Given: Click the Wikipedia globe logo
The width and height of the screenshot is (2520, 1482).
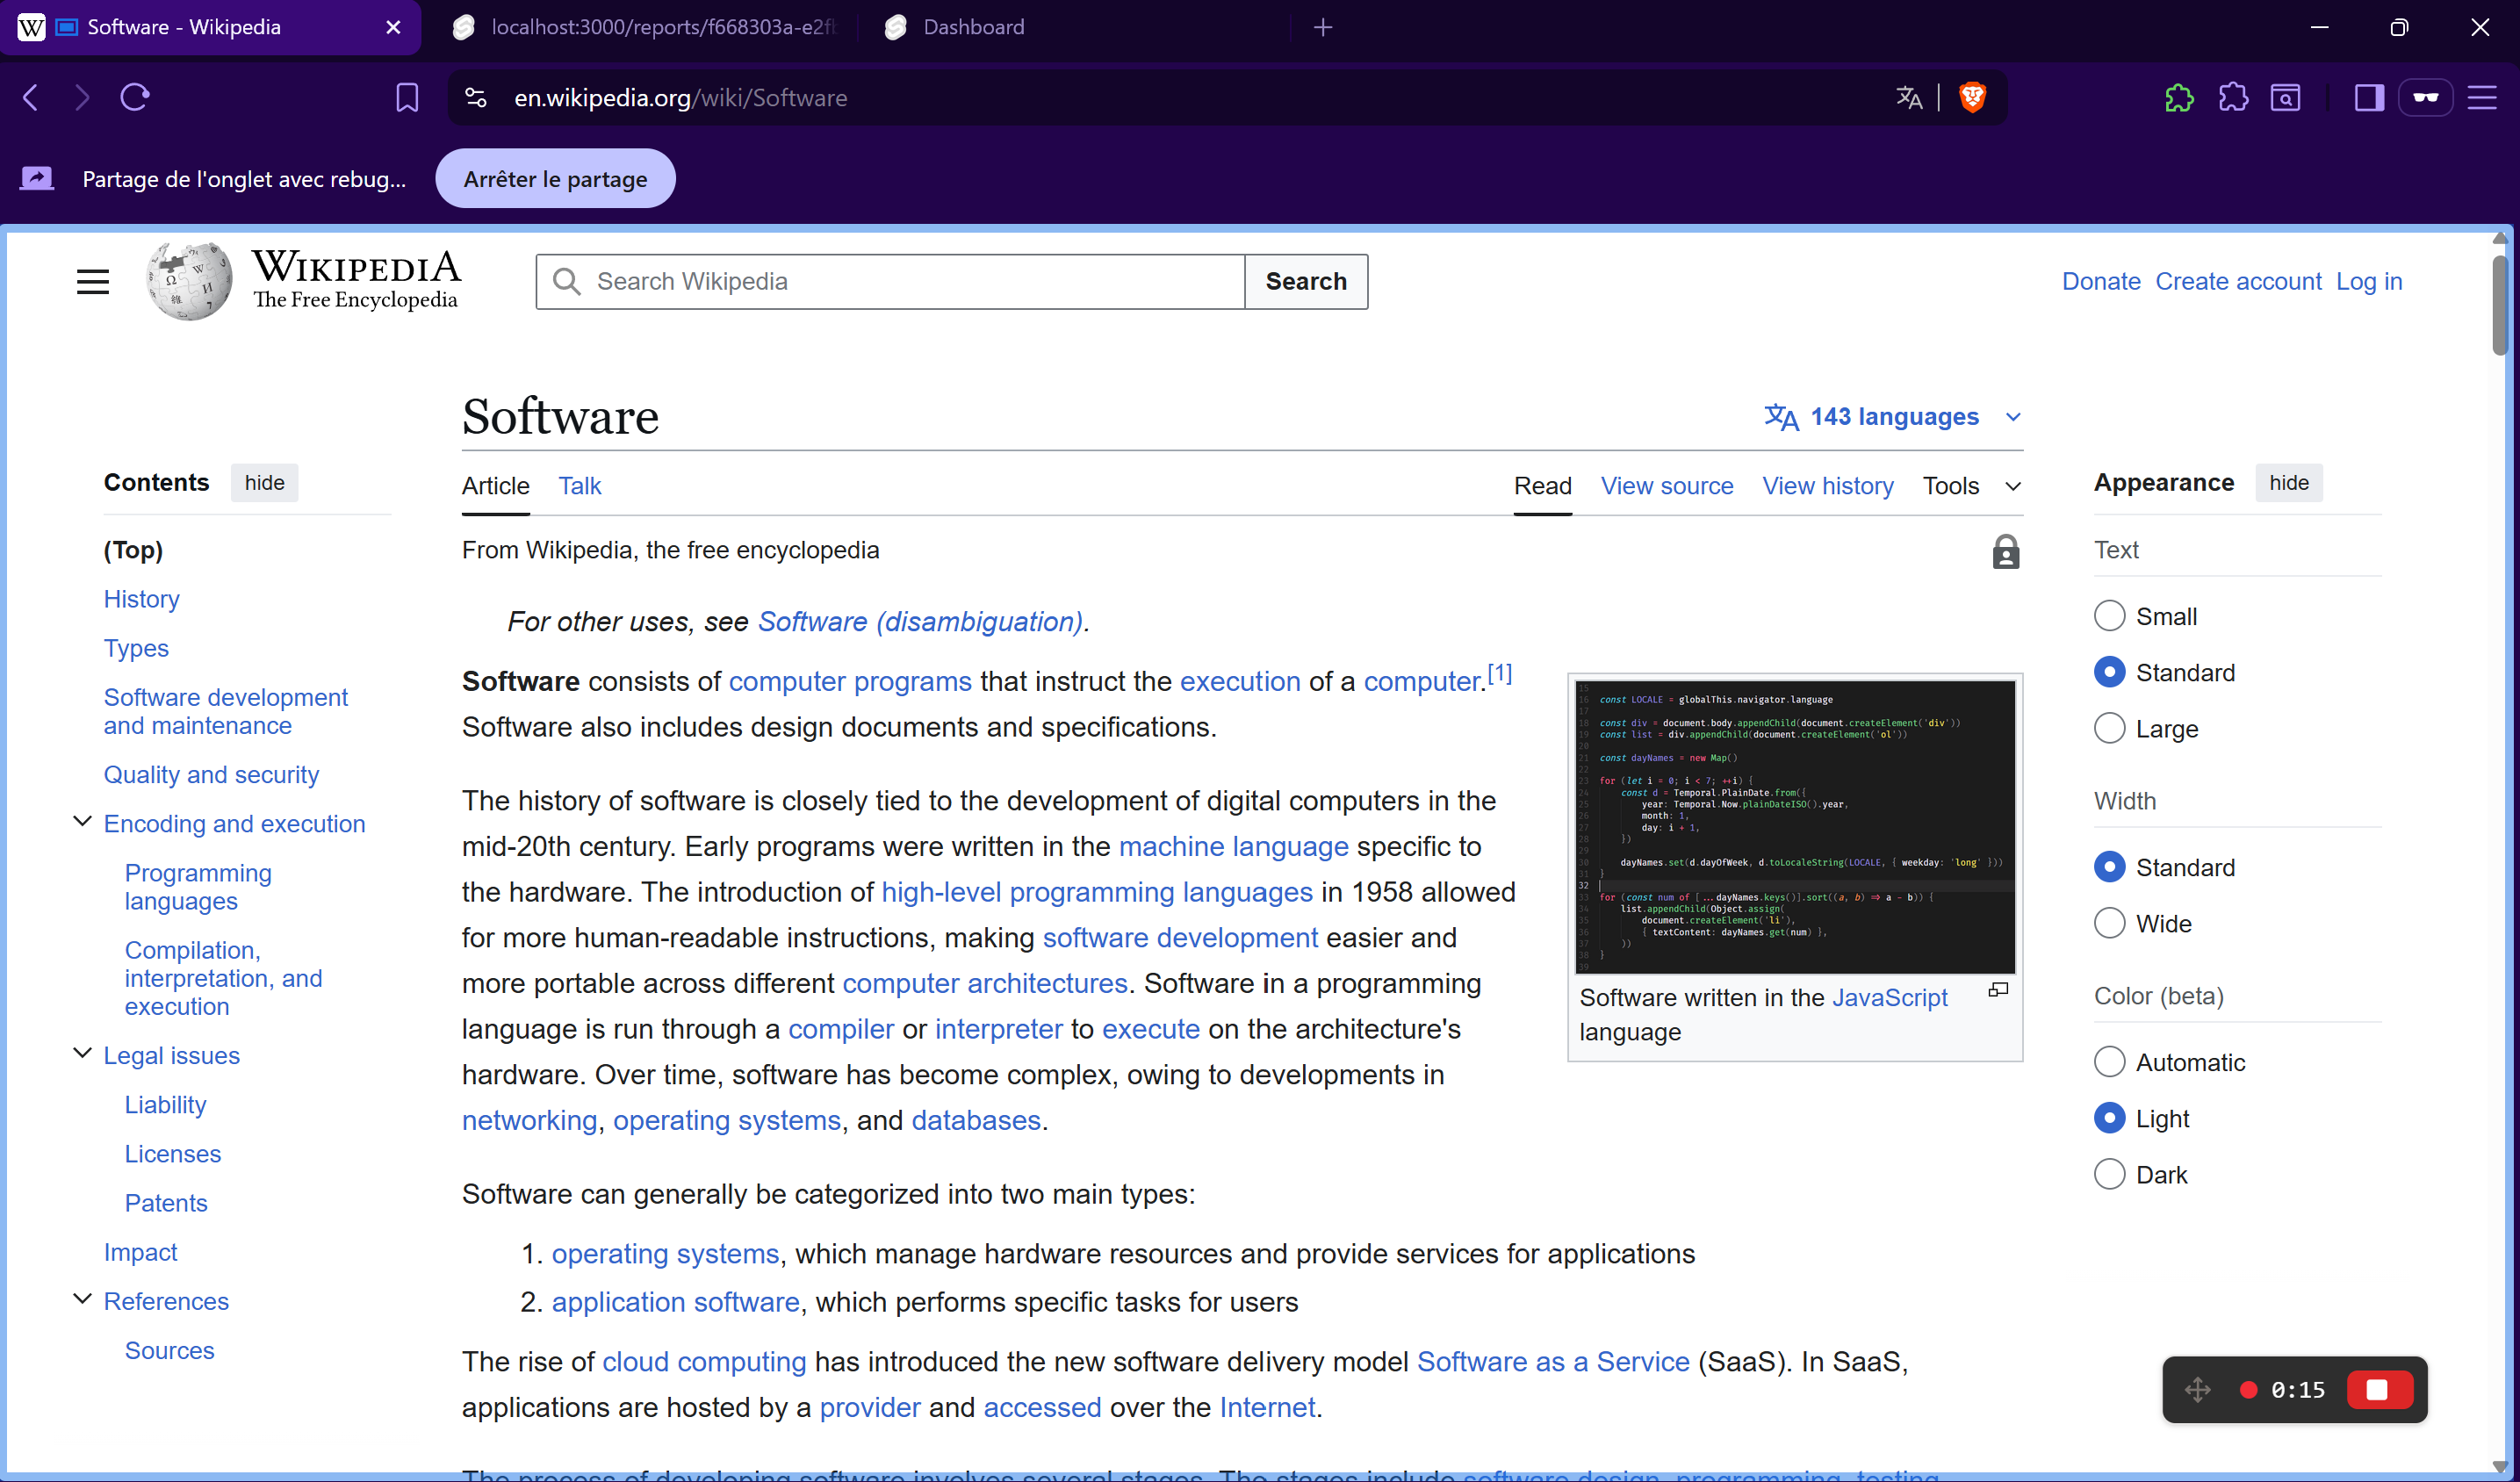Looking at the screenshot, I should point(189,282).
